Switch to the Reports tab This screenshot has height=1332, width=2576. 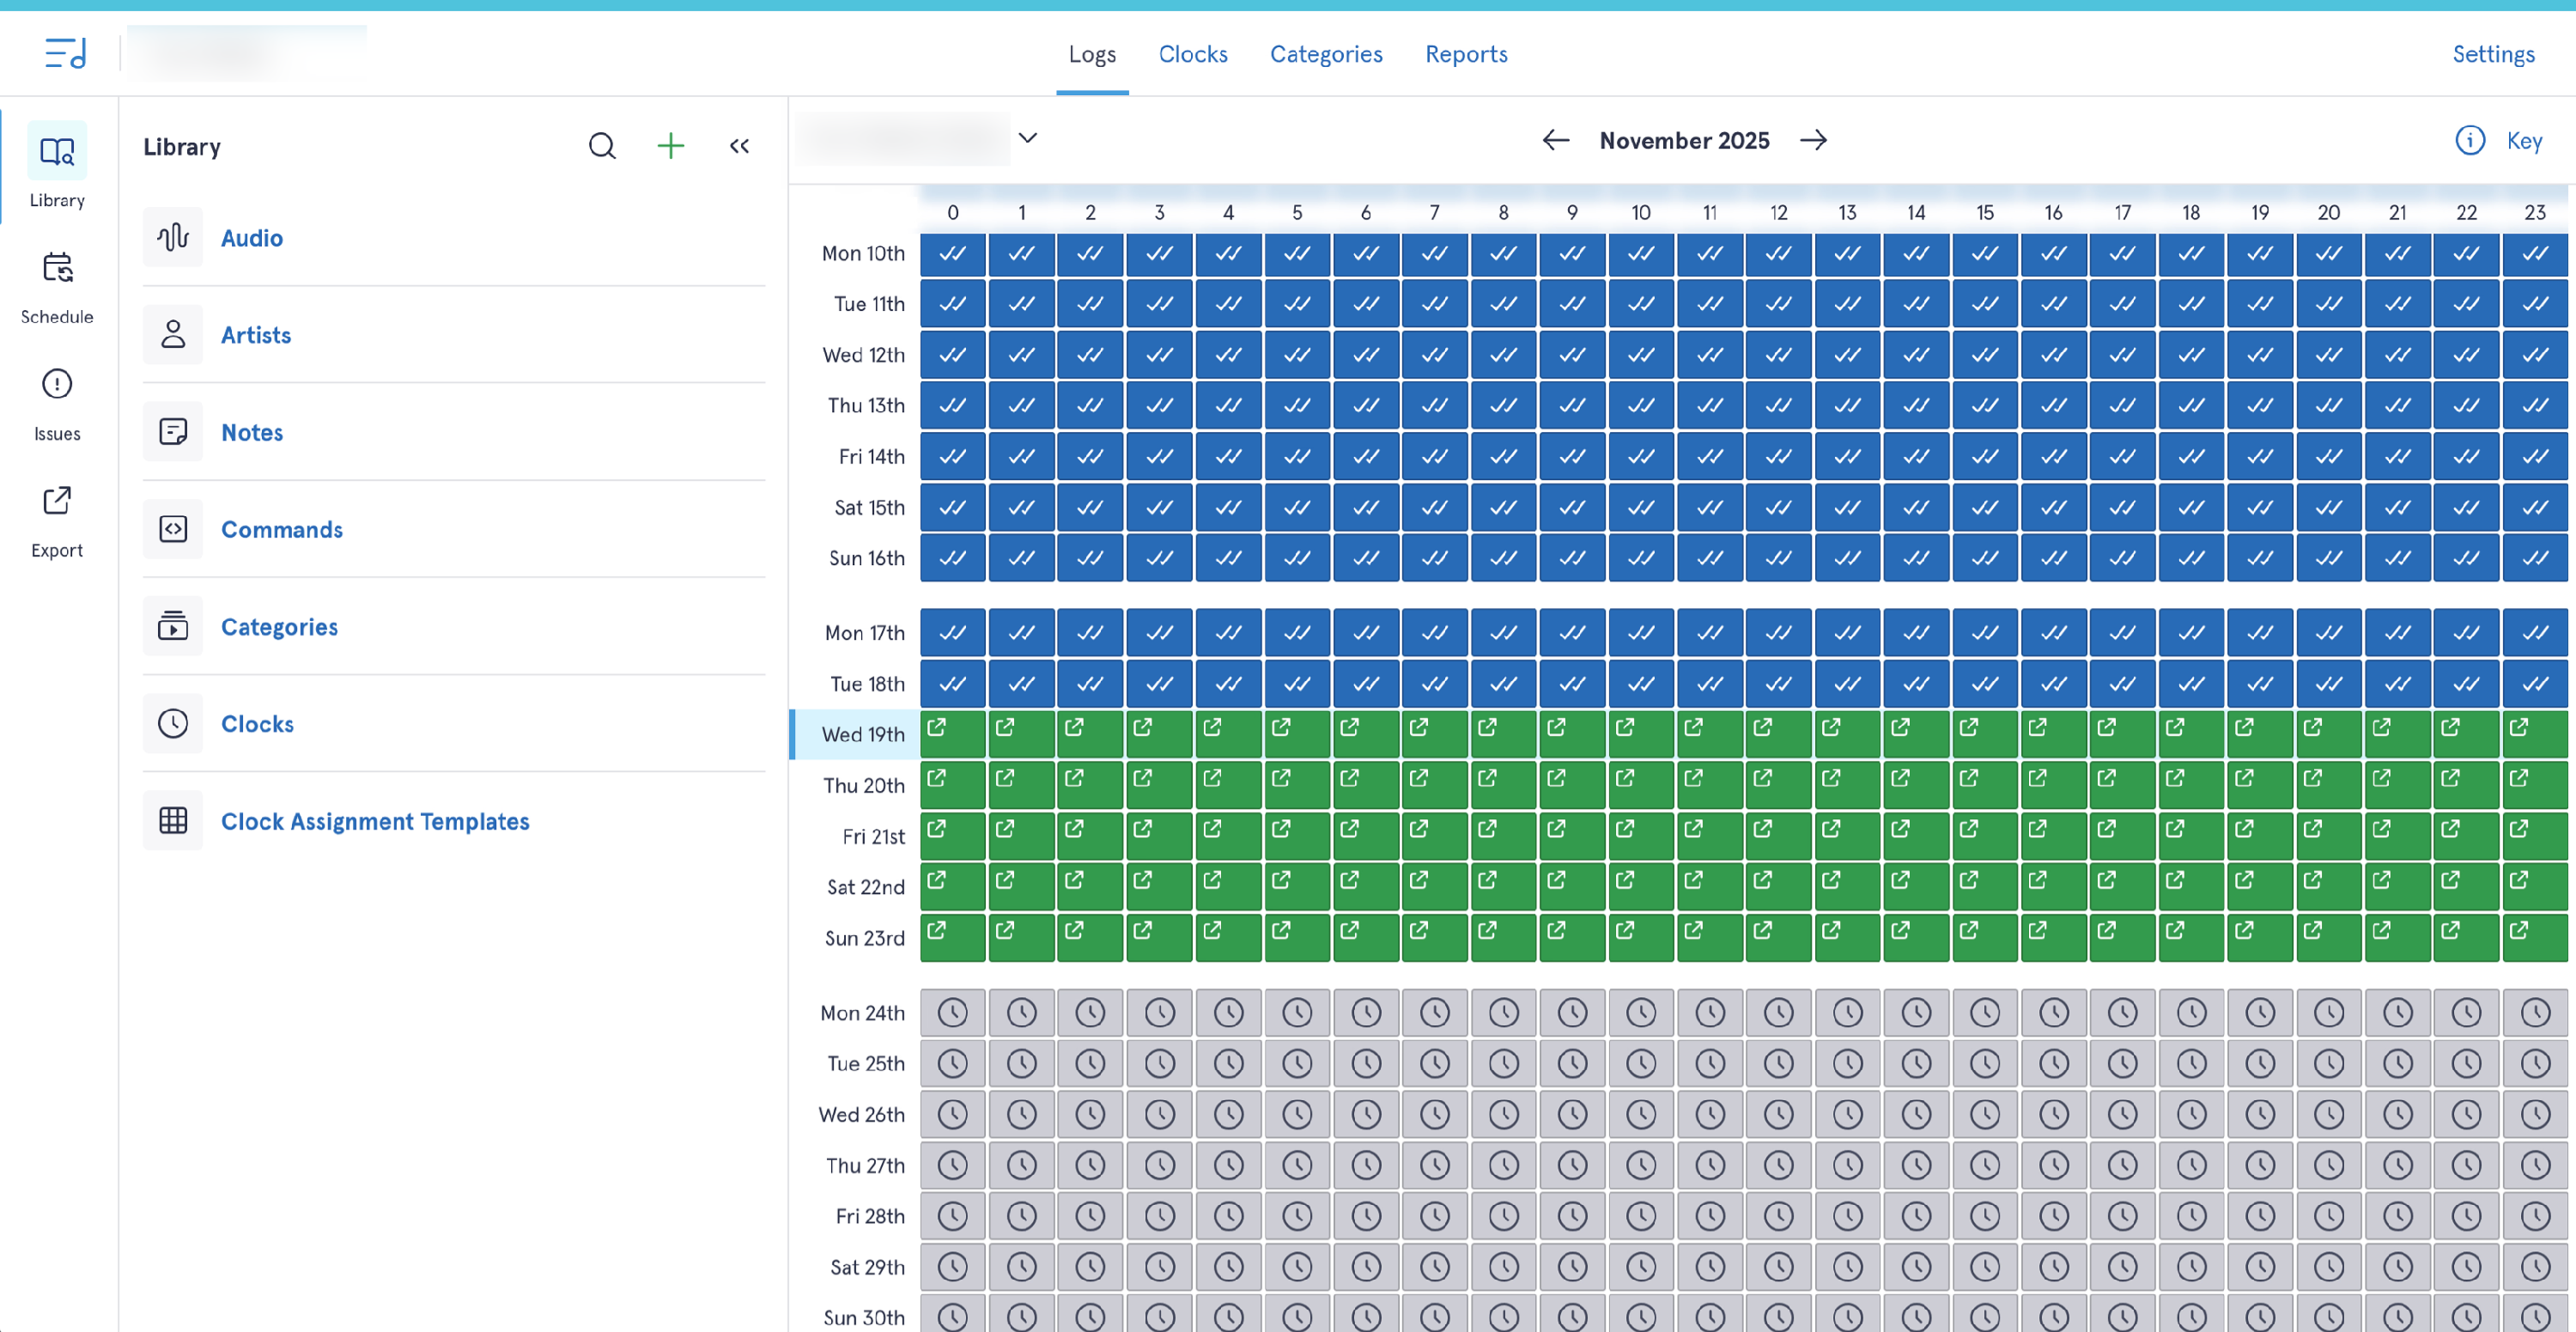tap(1465, 54)
